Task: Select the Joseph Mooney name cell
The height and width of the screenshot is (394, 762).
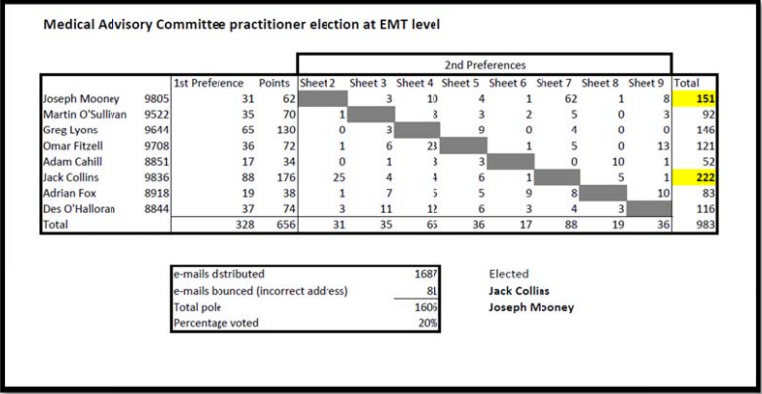Action: (81, 99)
